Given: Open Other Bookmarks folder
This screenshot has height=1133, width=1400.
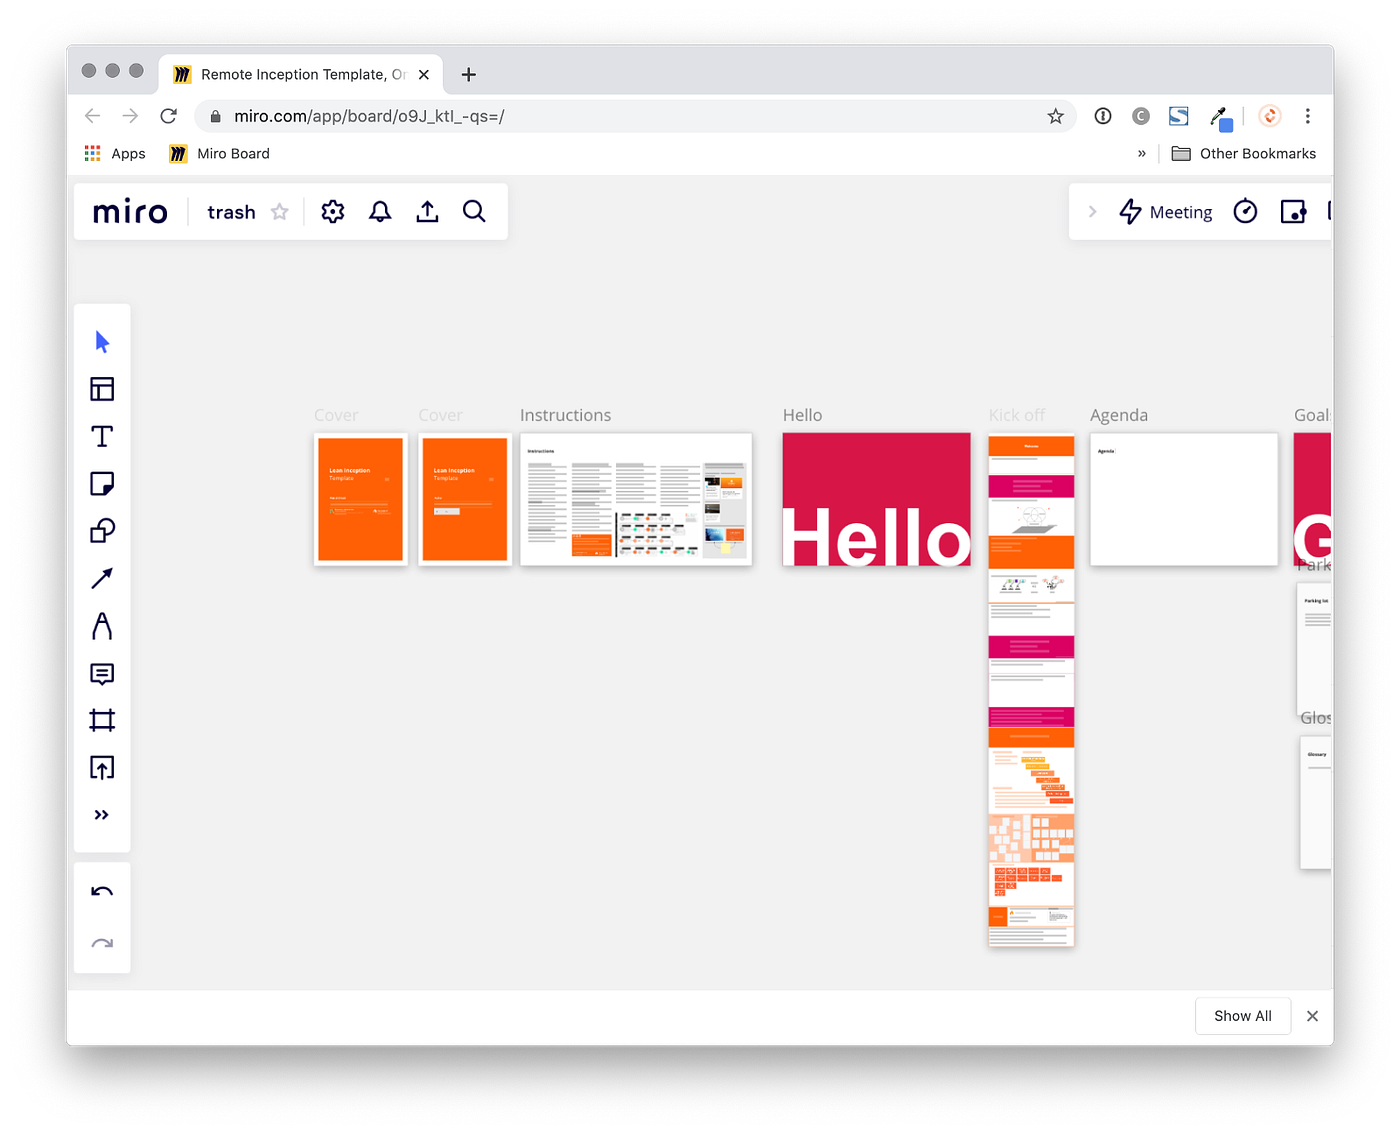Looking at the screenshot, I should coord(1244,153).
